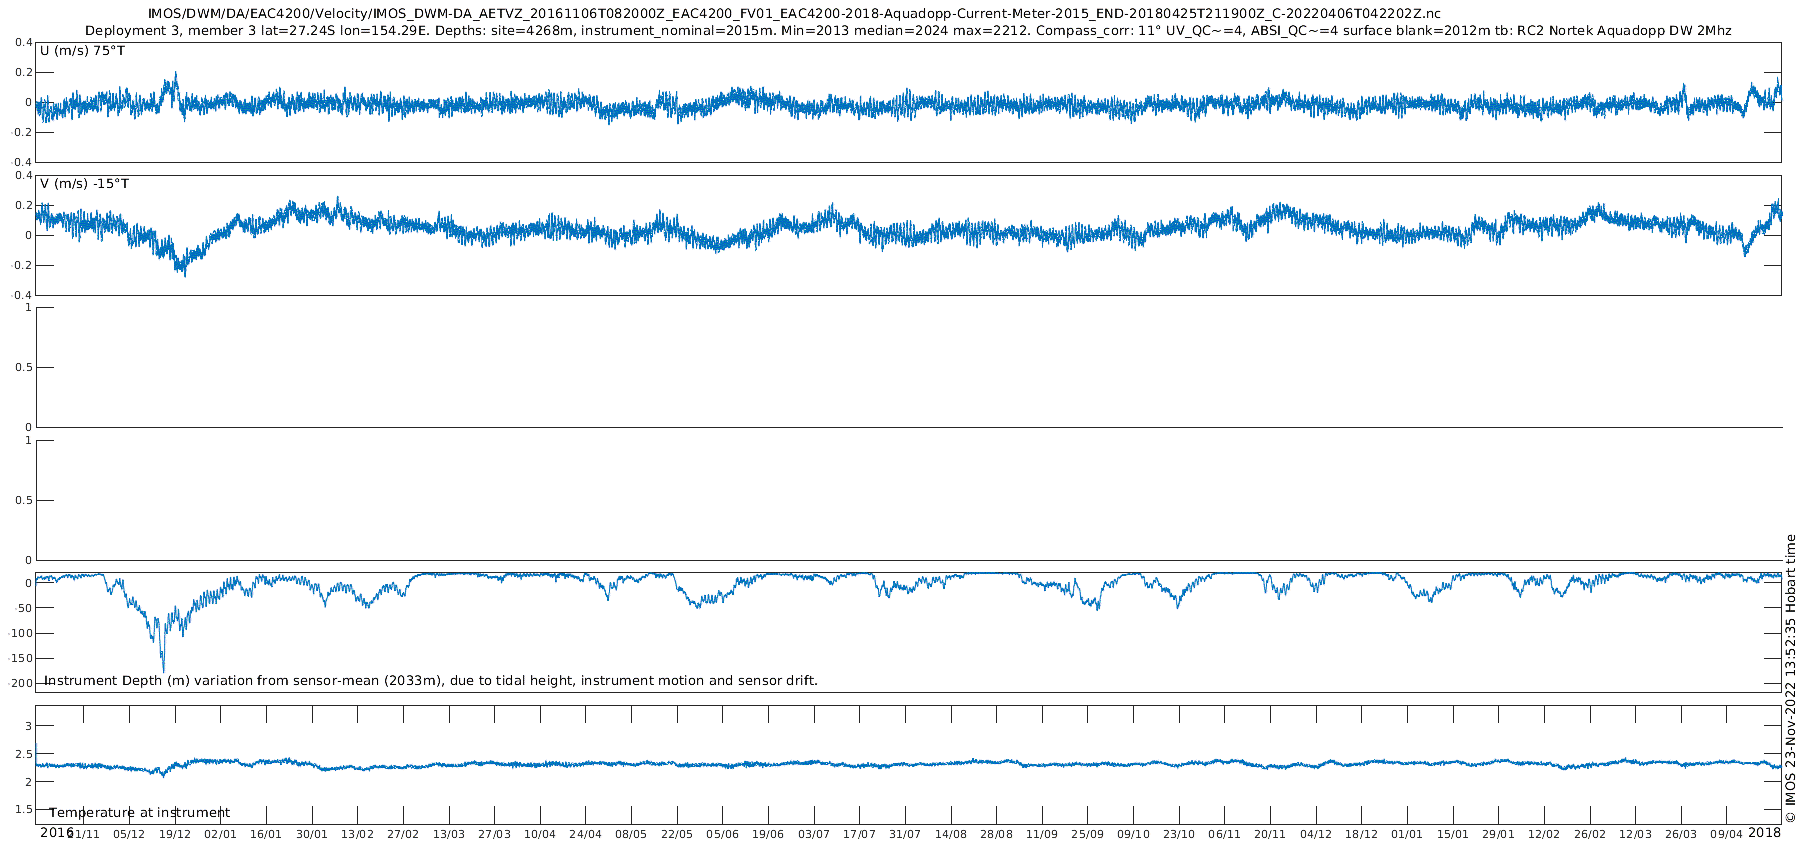This screenshot has width=1800, height=850.
Task: Click the U velocity peak near 19/12
Action: point(176,75)
